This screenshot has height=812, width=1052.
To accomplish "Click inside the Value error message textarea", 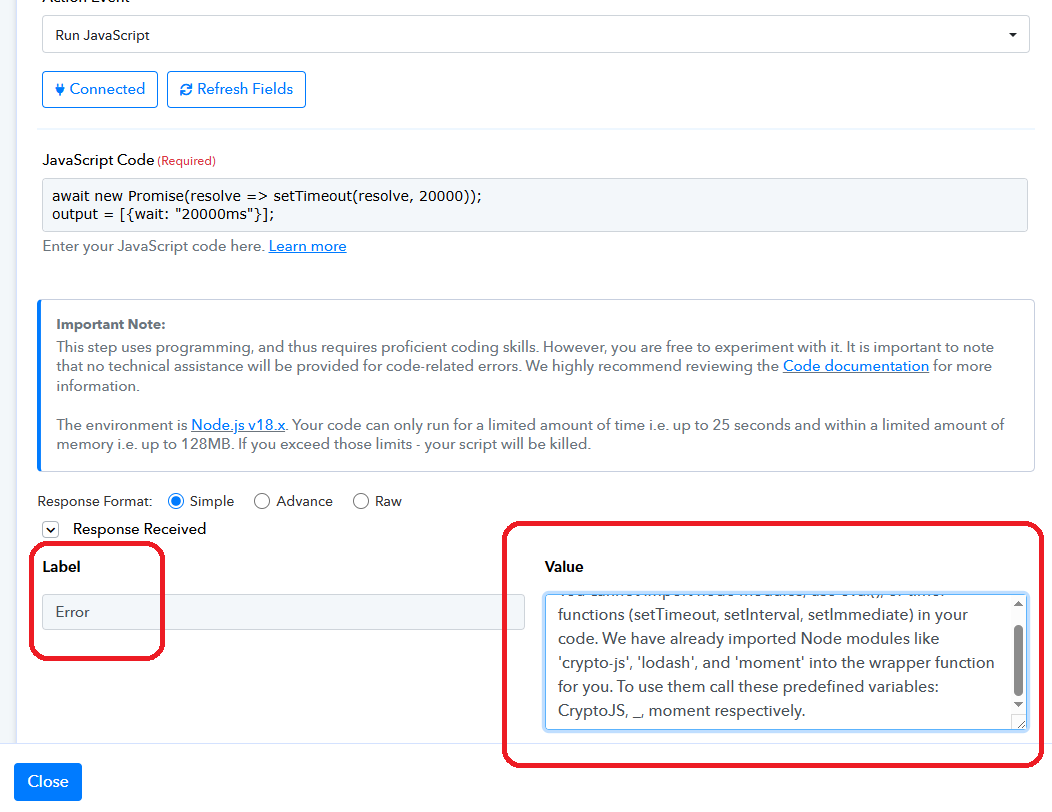I will click(x=775, y=662).
